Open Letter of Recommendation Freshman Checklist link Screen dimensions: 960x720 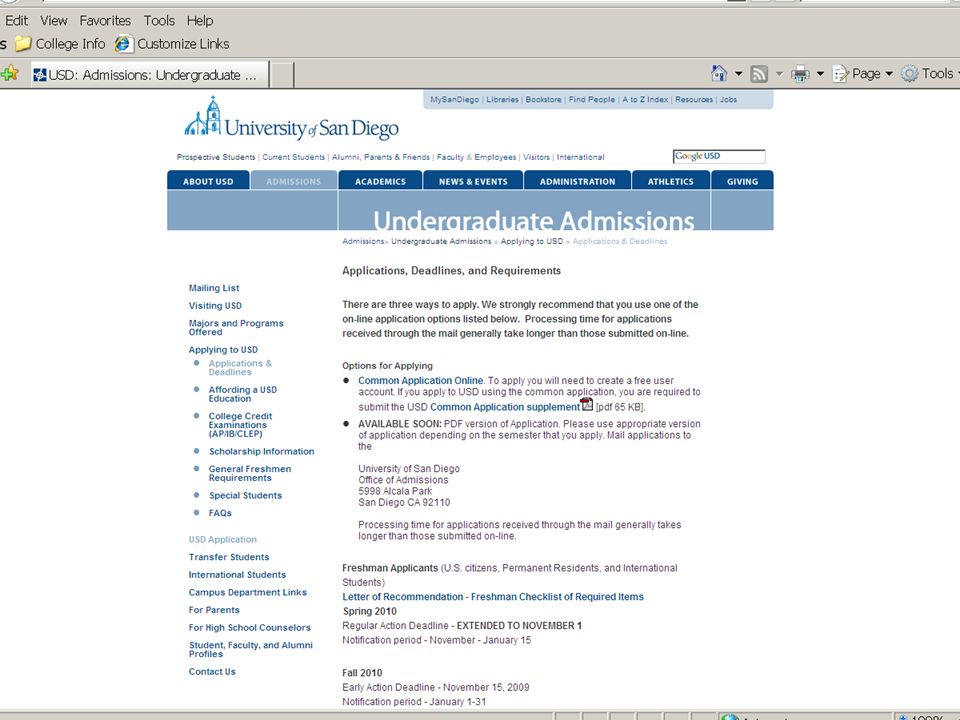[493, 597]
